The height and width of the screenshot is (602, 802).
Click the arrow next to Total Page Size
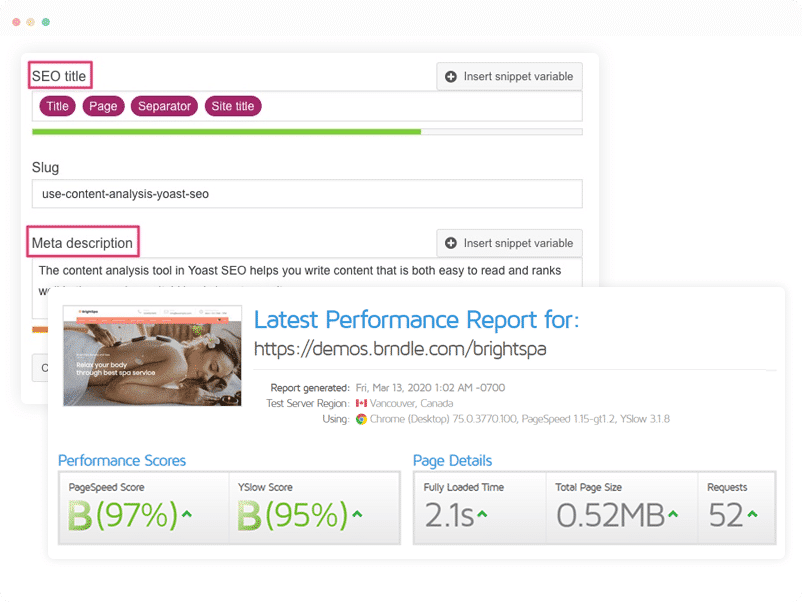(673, 514)
